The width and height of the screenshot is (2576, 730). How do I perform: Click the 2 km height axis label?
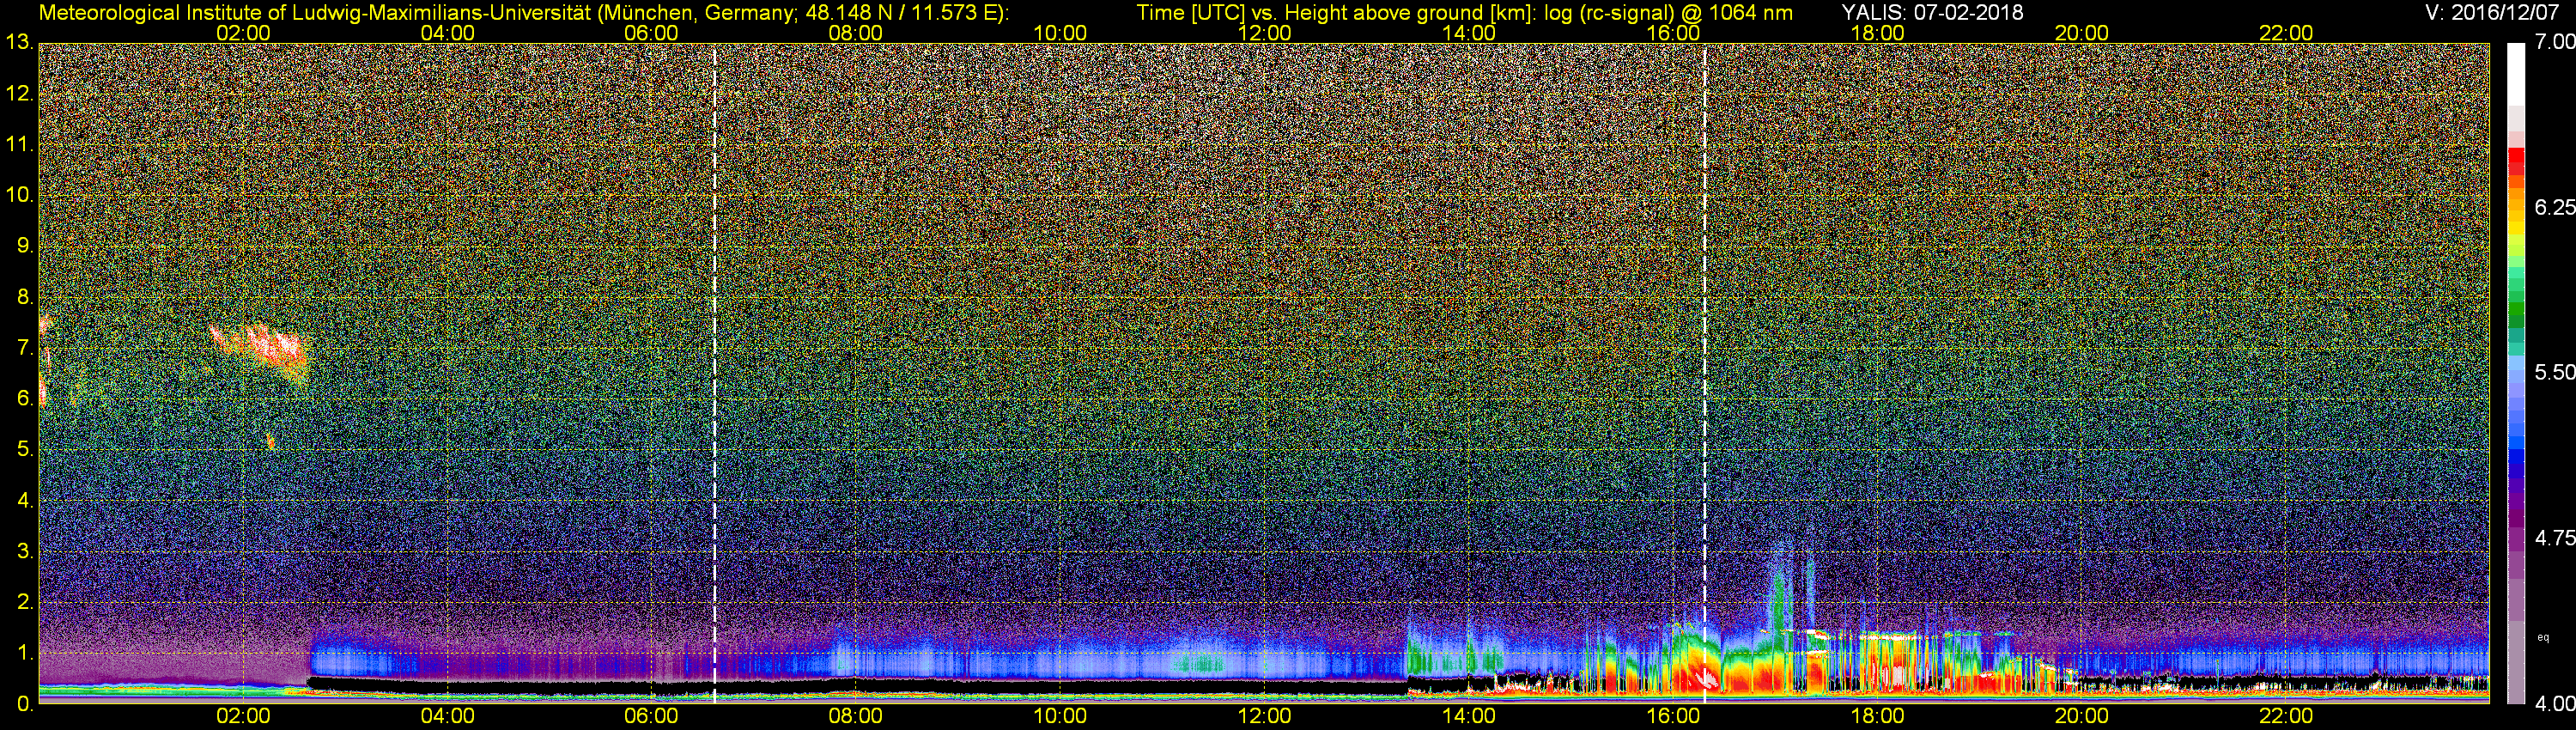(x=25, y=602)
